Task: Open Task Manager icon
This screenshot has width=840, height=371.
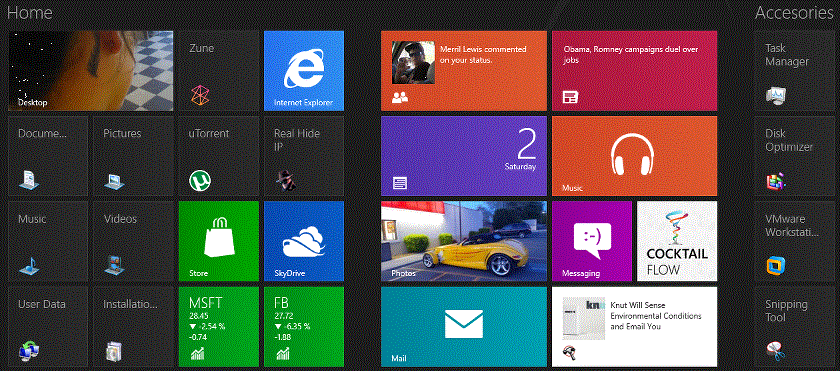Action: pyautogui.click(x=775, y=95)
